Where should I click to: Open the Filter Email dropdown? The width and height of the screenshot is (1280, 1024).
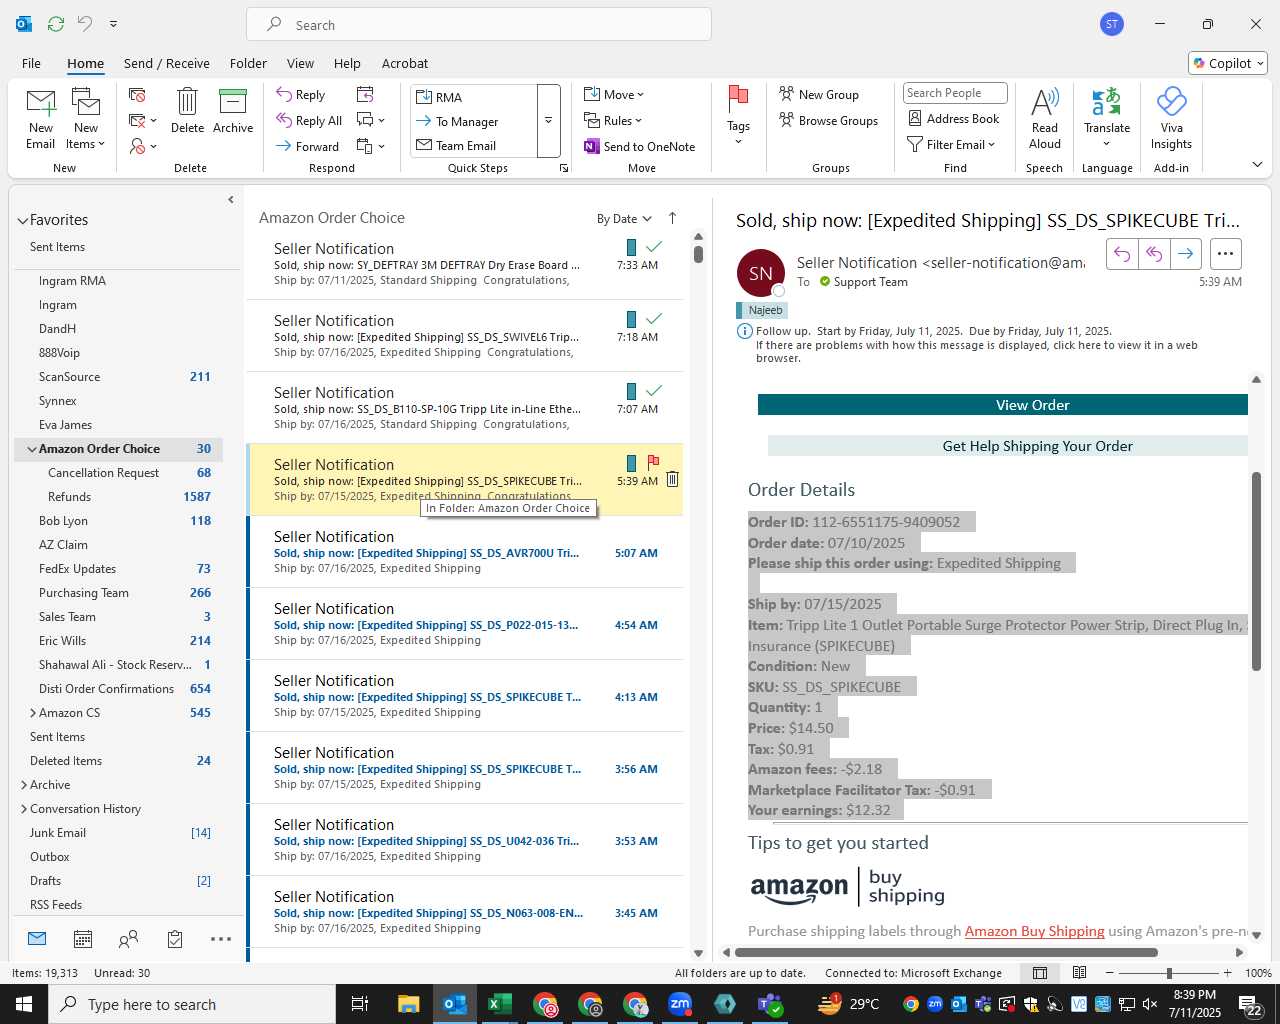(x=951, y=144)
